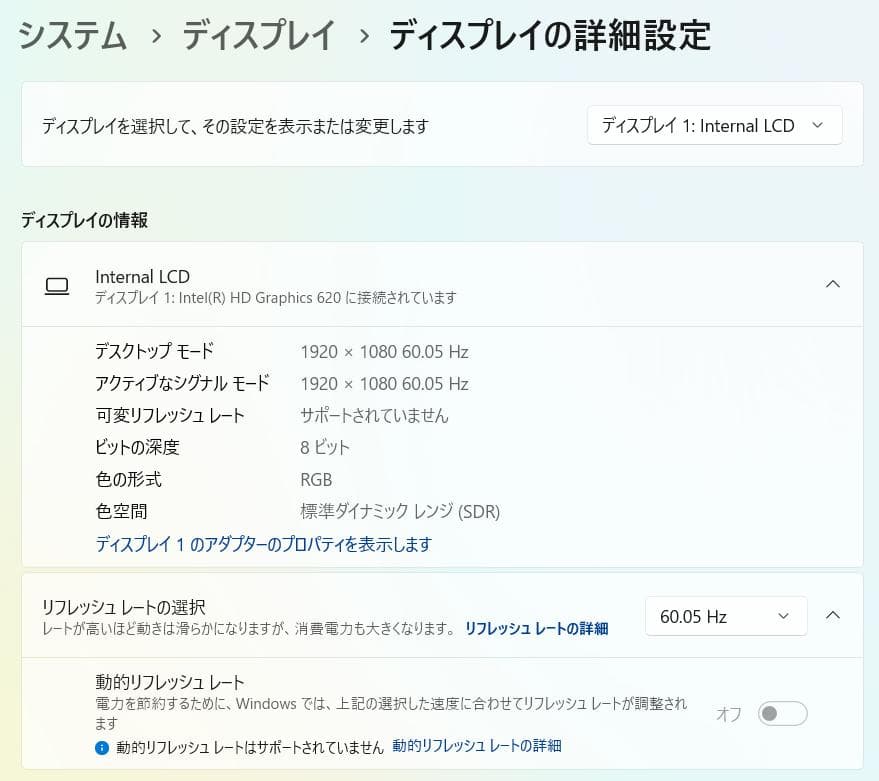The height and width of the screenshot is (781, 879).
Task: Toggle the 動的リフレッシュ レート switch
Action: click(782, 713)
